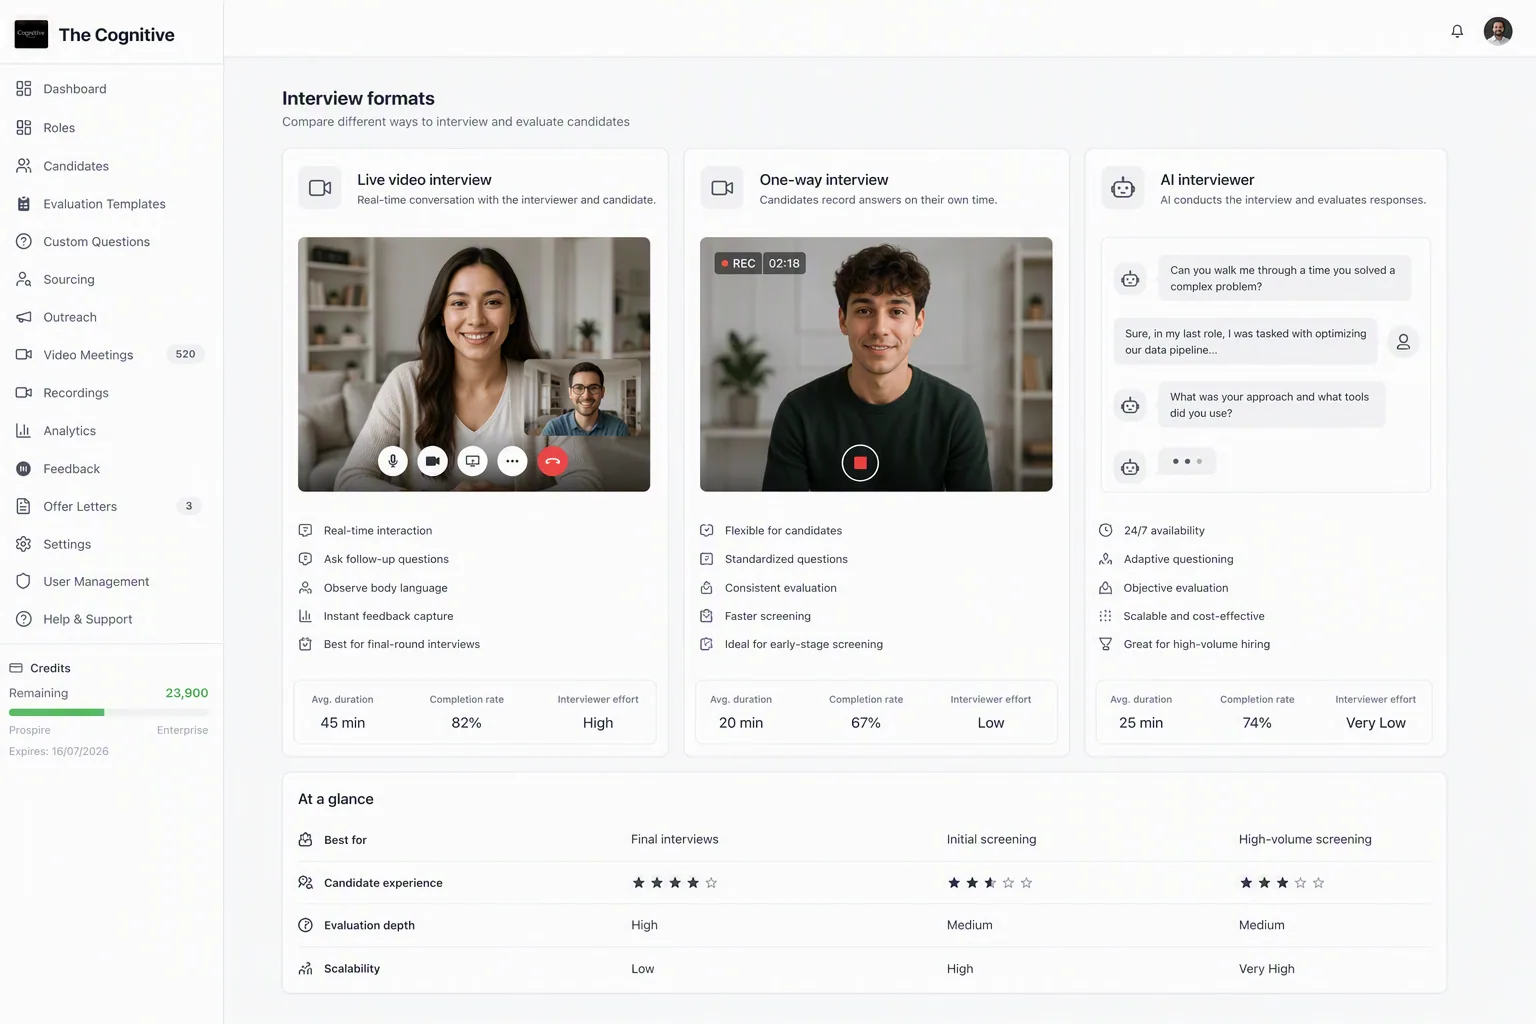Click the Analytics bar chart icon
Viewport: 1536px width, 1024px height.
24,431
